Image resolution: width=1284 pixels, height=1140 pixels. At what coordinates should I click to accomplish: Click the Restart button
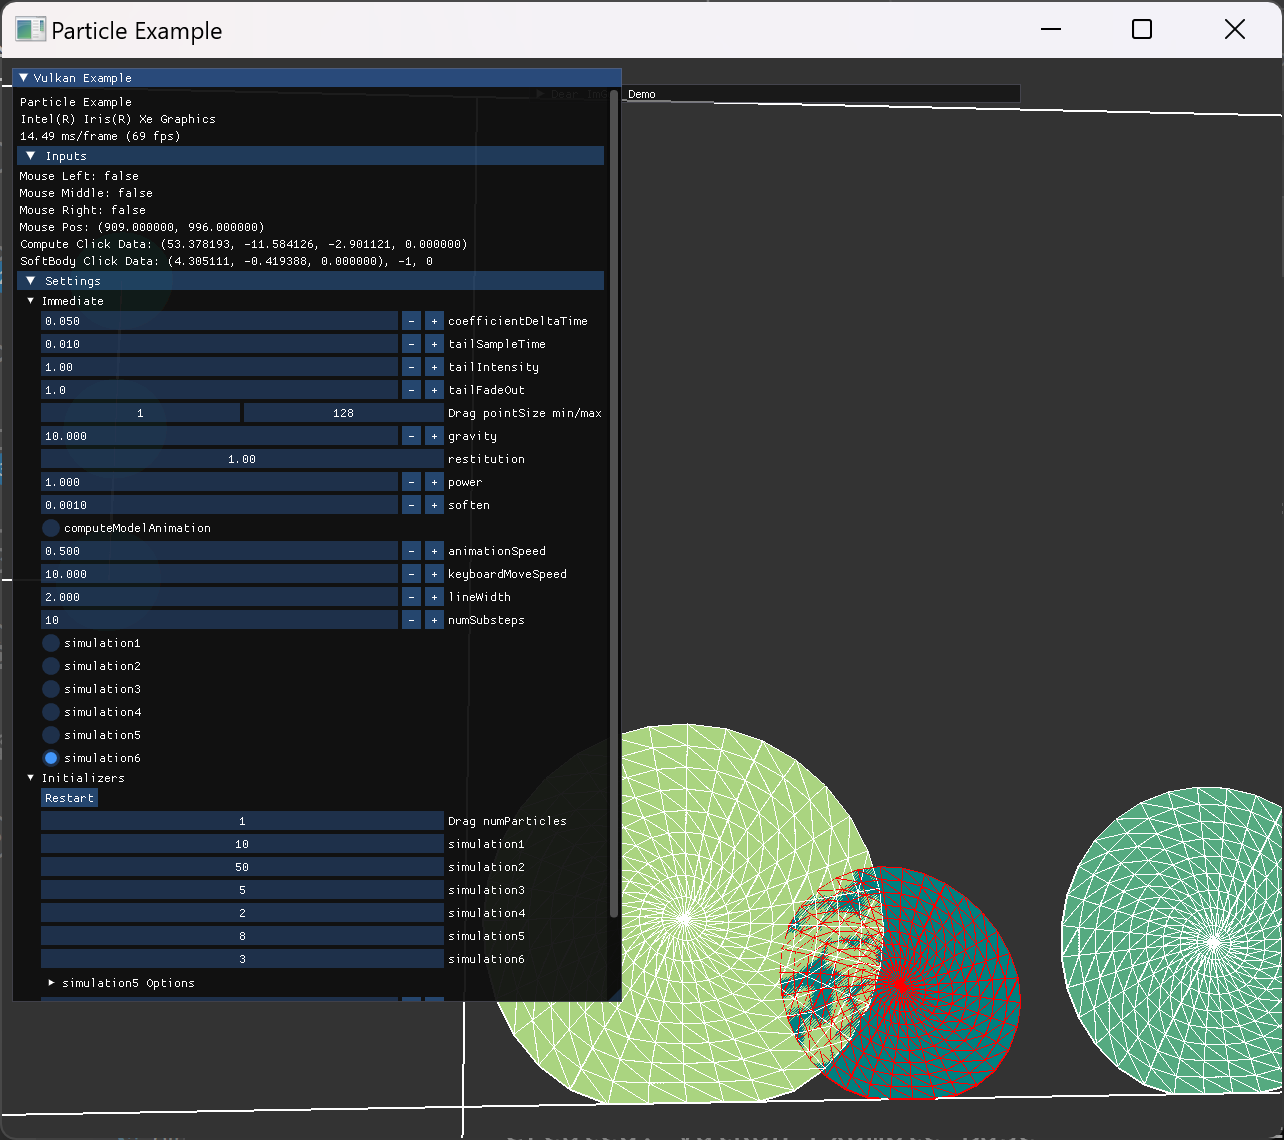pyautogui.click(x=69, y=798)
